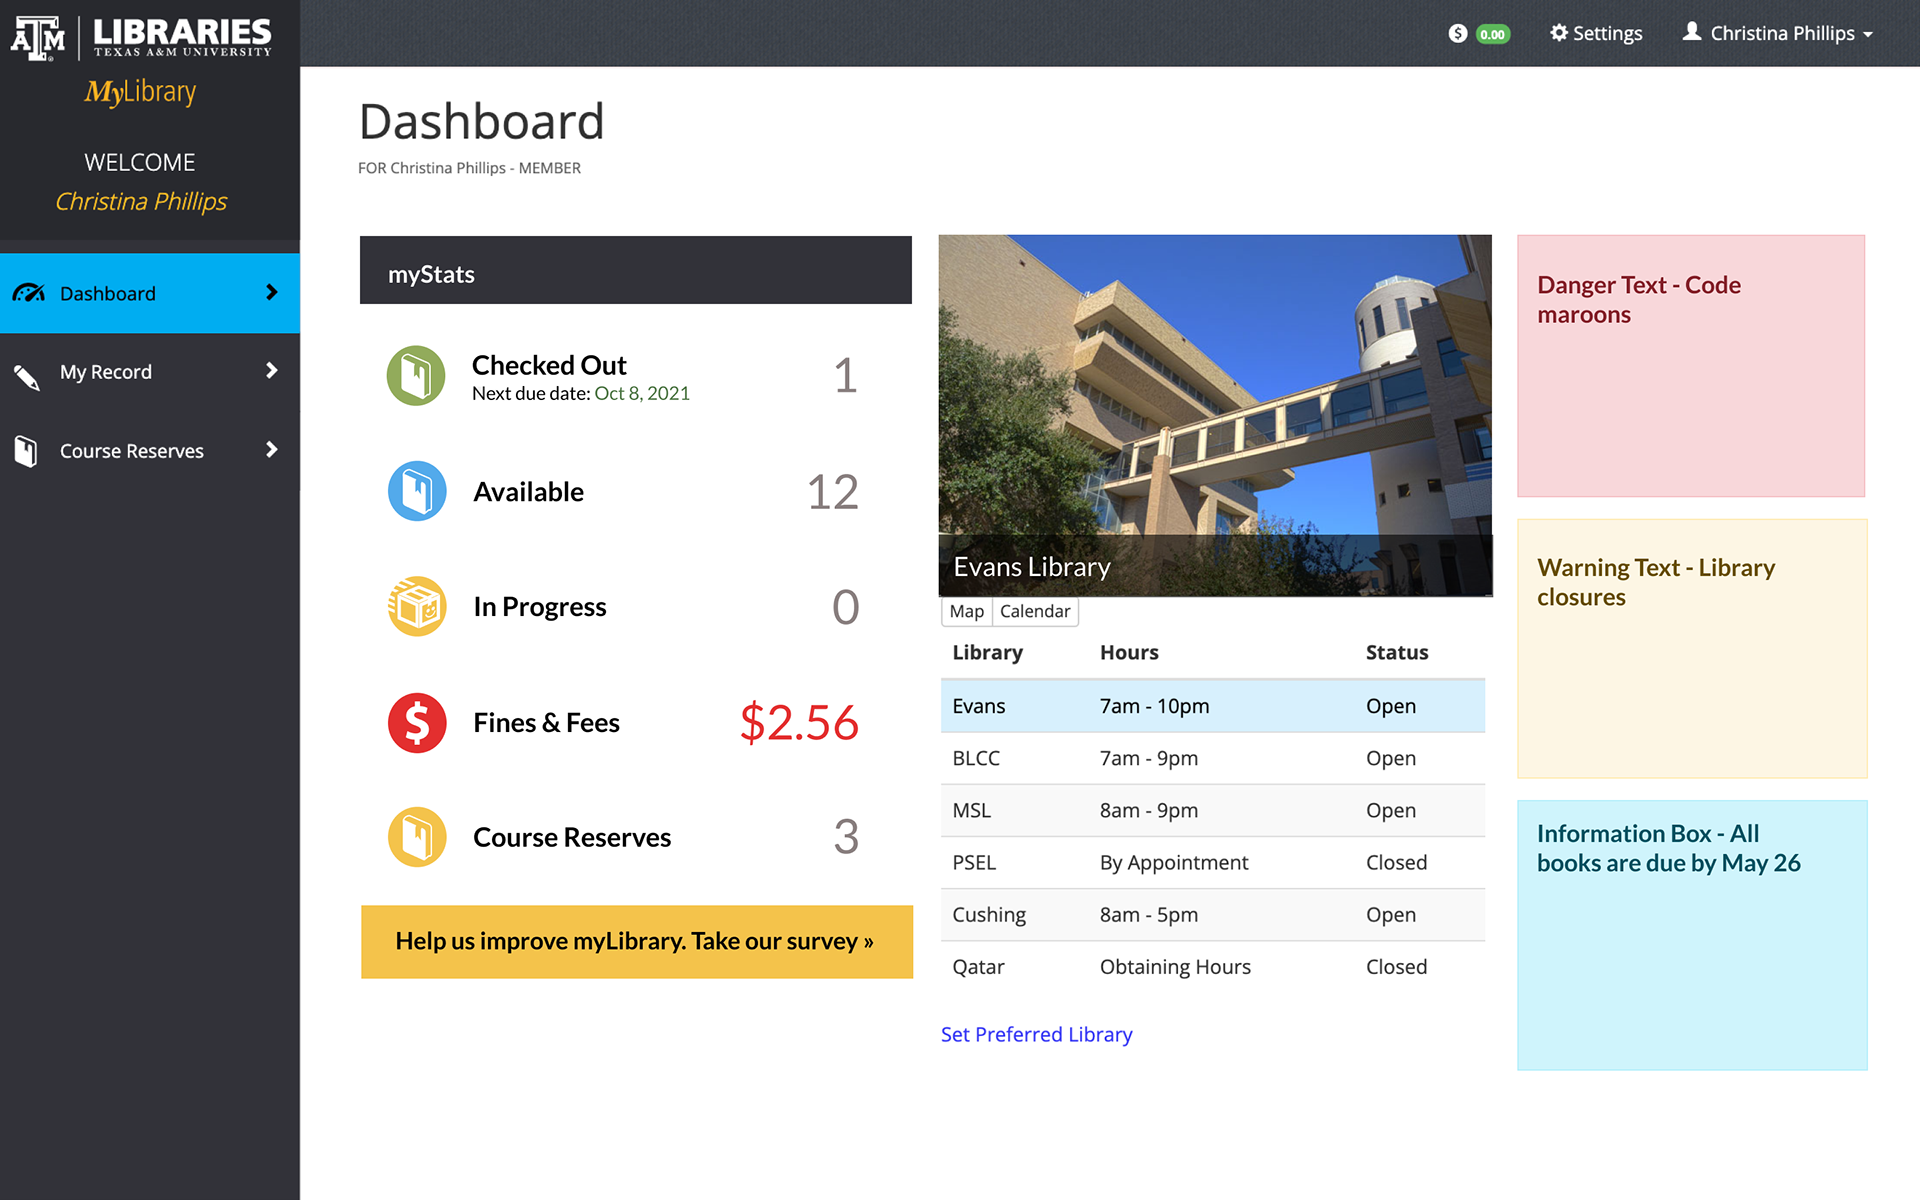Image resolution: width=1920 pixels, height=1200 pixels.
Task: Open the Christina Phillips account dropdown caret
Action: pyautogui.click(x=1867, y=35)
